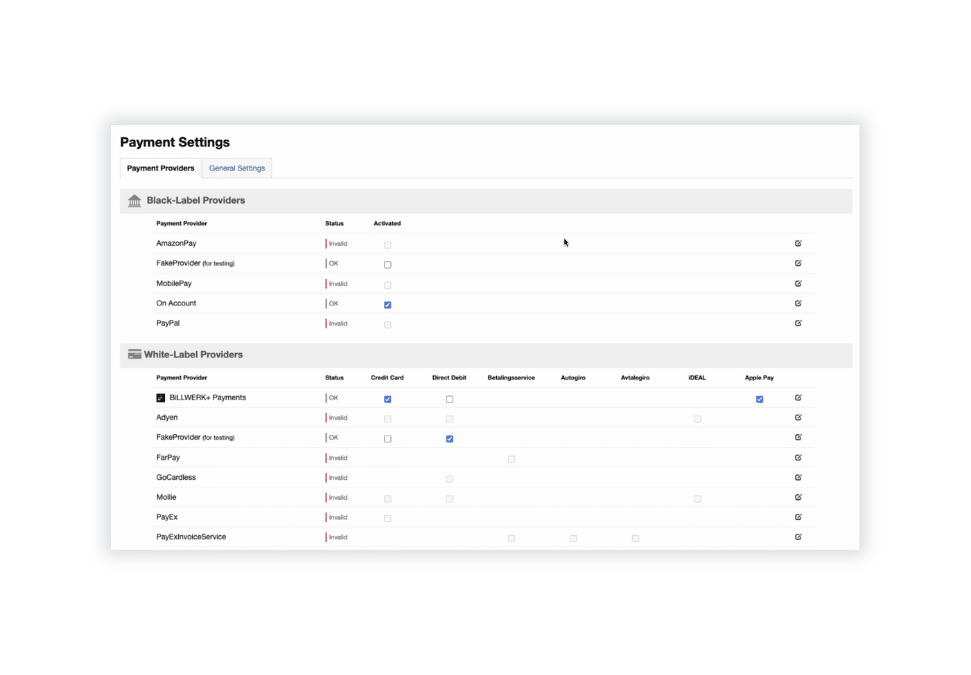The width and height of the screenshot is (971, 675).
Task: Enable Direct Debit for BILLWERK+ Payments
Action: click(450, 399)
